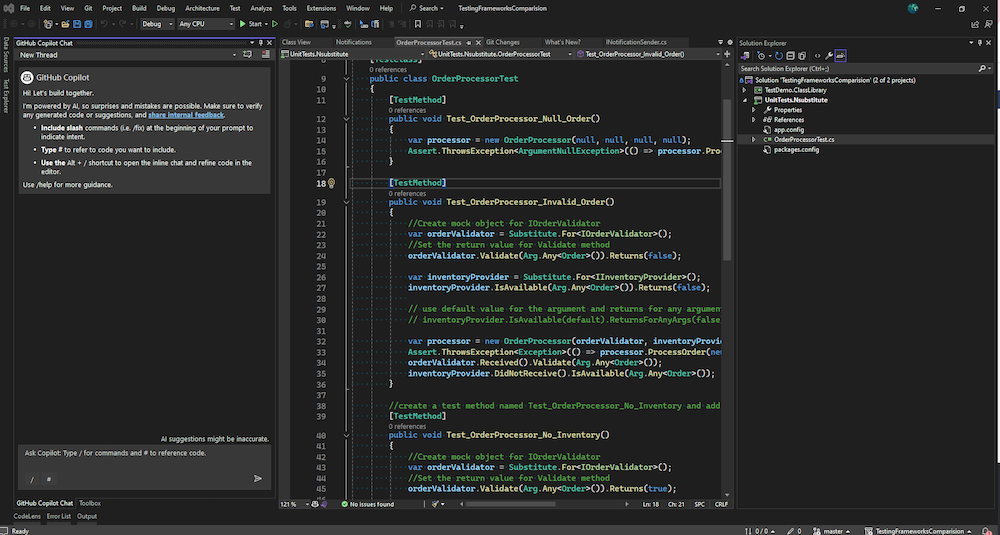1000x535 pixels.
Task: Collapse the UnitTests.Nsubstitute project node
Action: 744,100
